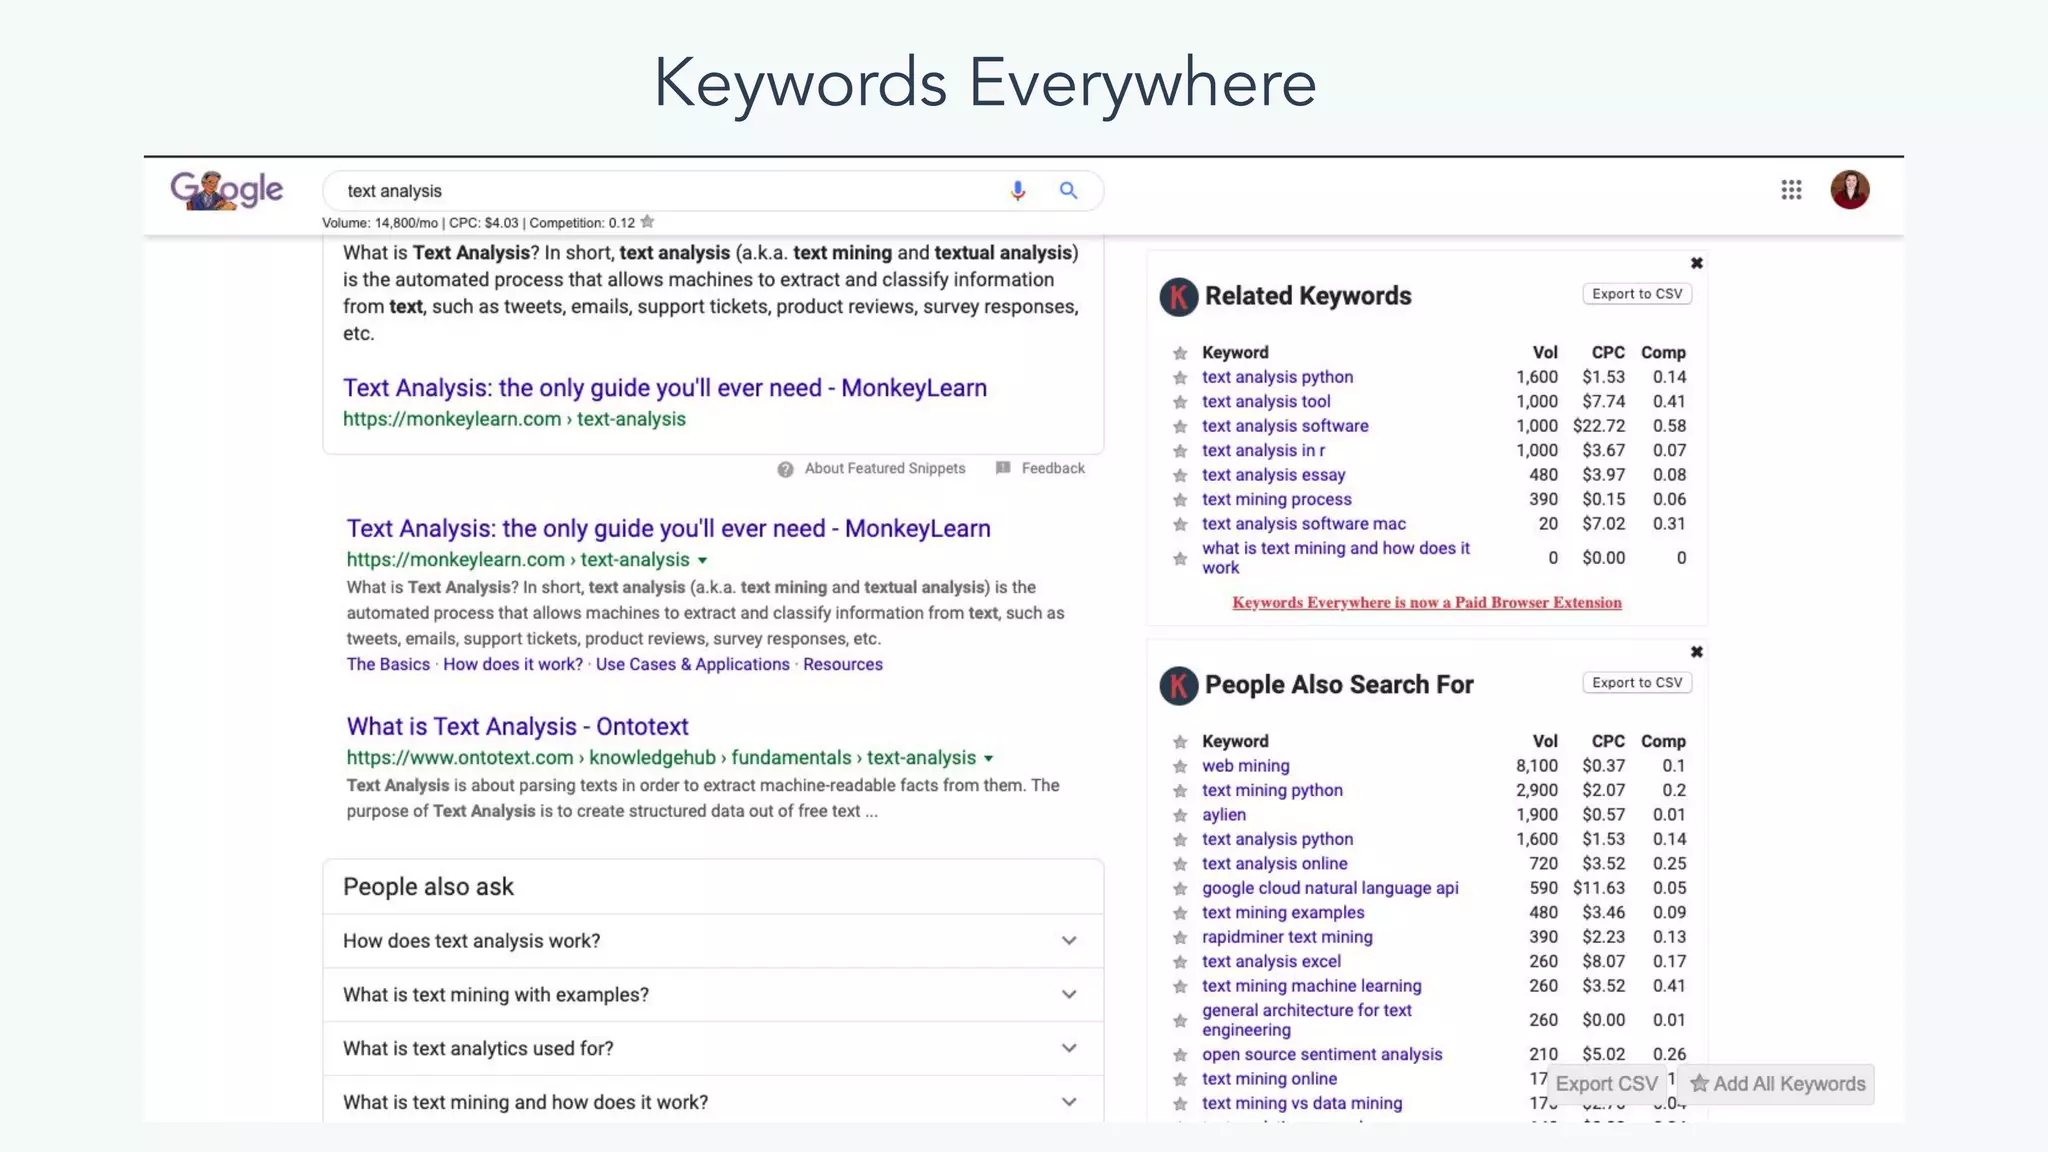
Task: Star the keyword 'text mining examples'
Action: pyautogui.click(x=1180, y=914)
